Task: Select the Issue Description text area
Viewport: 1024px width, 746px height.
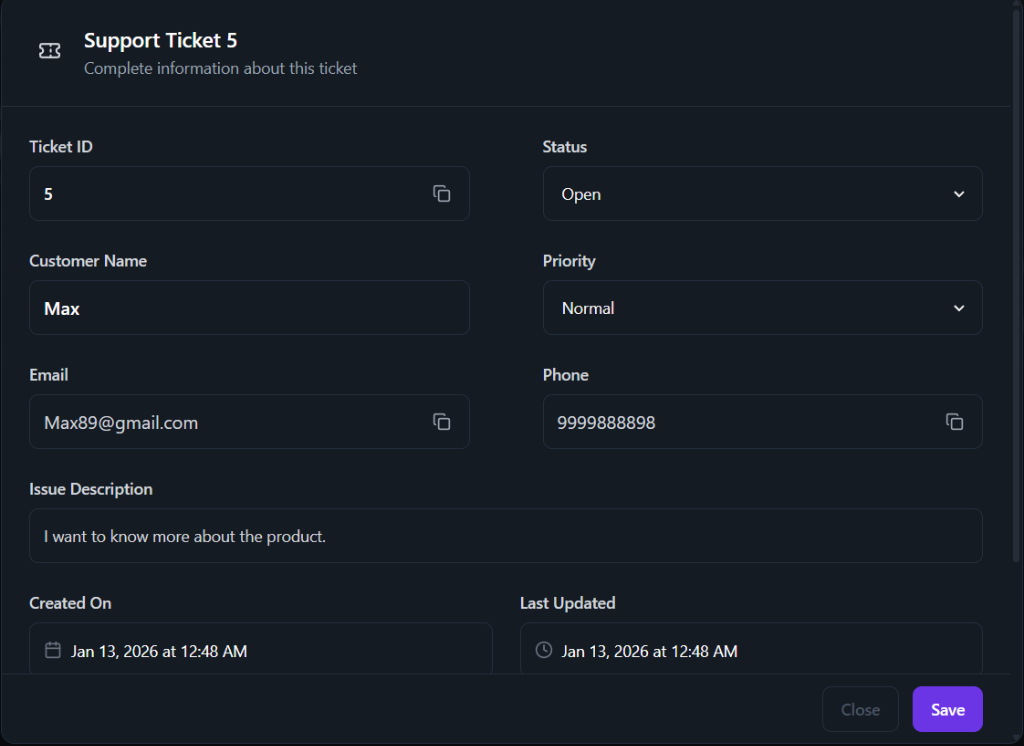Action: tap(506, 535)
